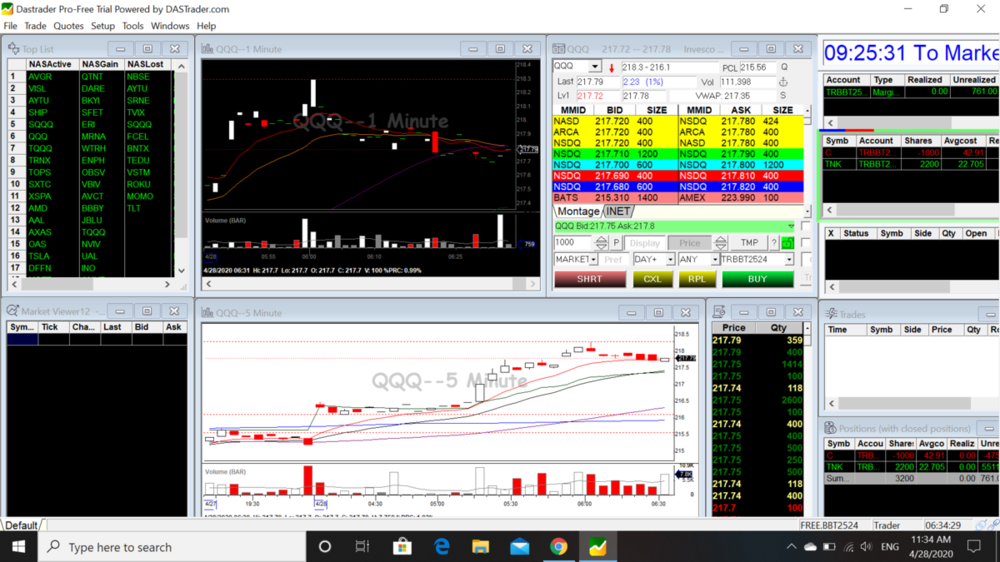Switch to the INET tab in montage
This screenshot has height=562, width=1000.
(618, 211)
